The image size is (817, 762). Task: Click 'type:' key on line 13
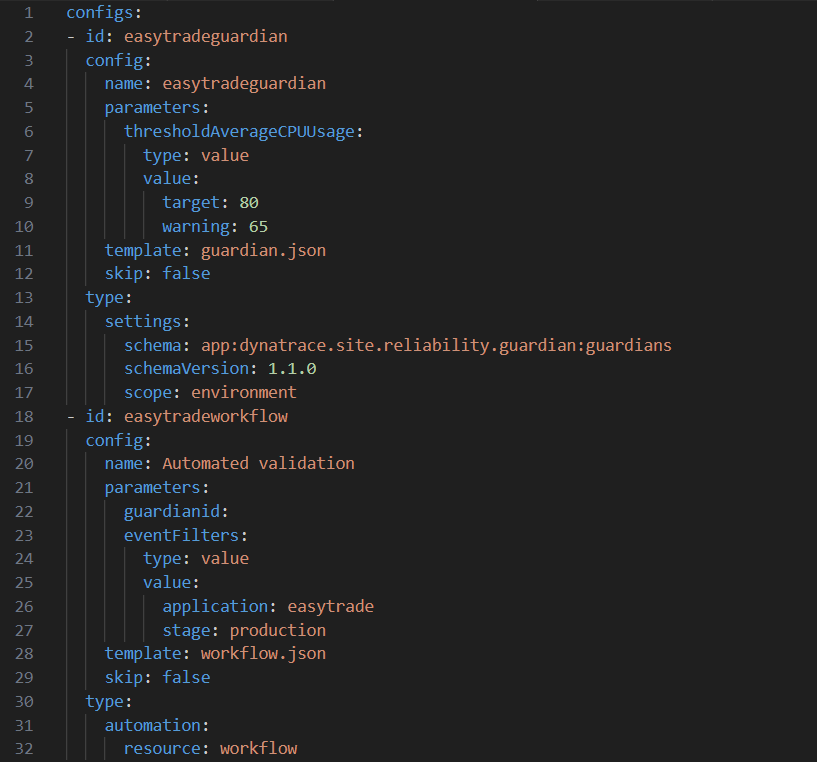[x=108, y=298]
